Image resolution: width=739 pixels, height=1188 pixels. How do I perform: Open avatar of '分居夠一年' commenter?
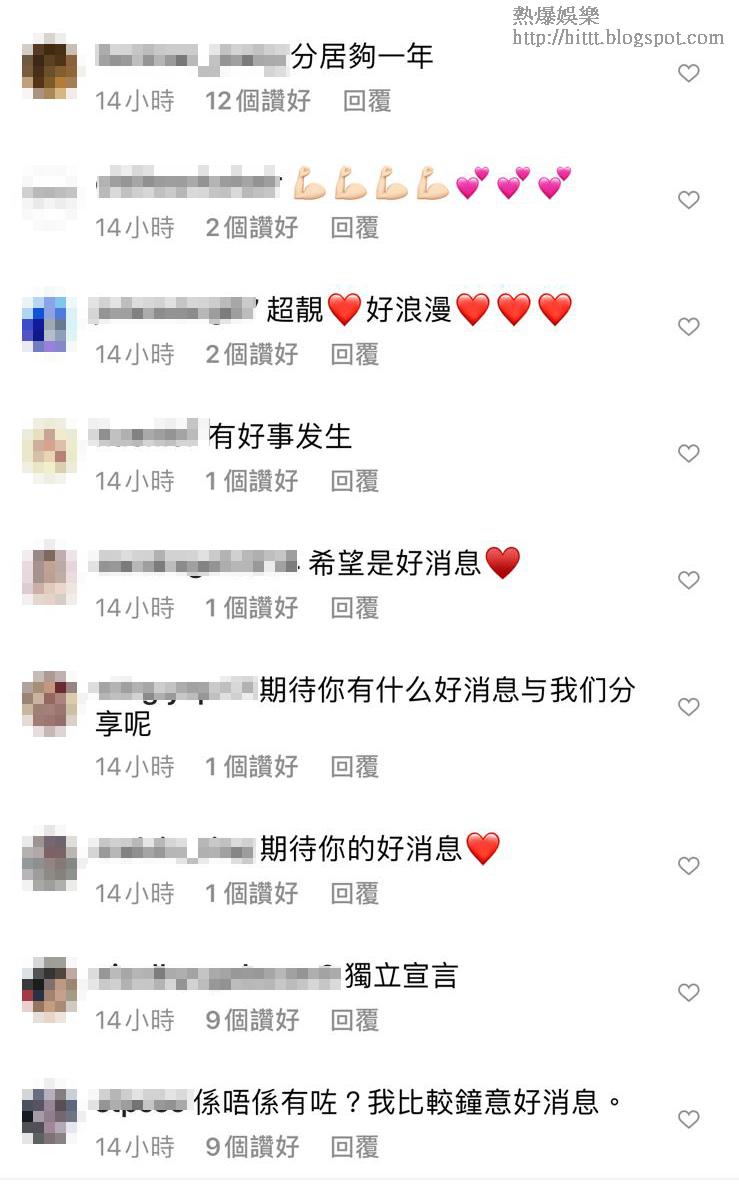49,70
